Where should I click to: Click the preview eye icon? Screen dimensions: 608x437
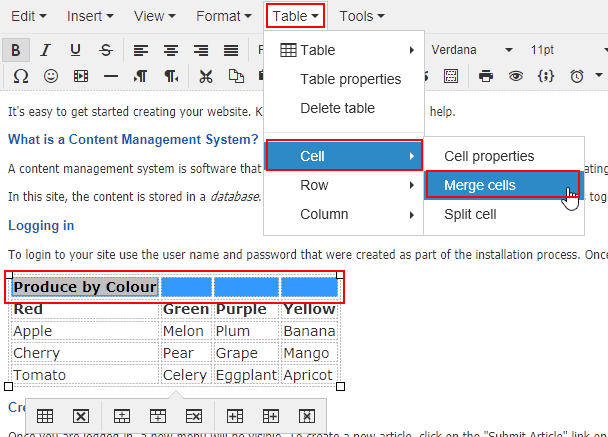516,76
